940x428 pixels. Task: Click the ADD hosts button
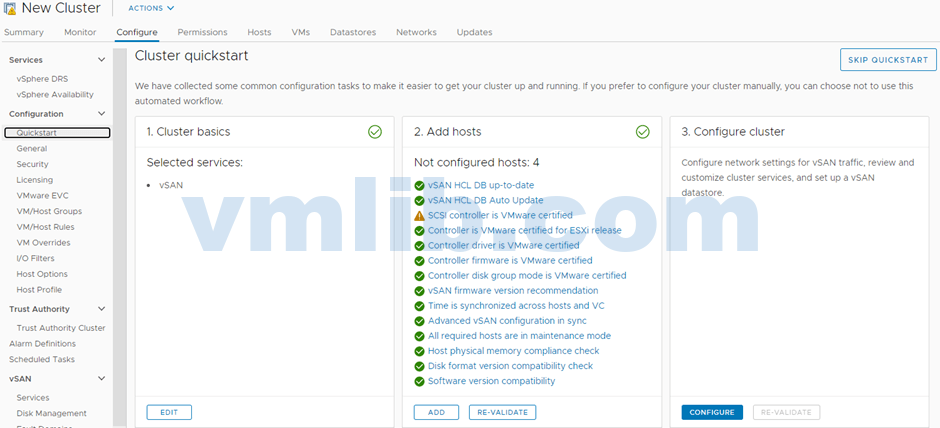436,412
